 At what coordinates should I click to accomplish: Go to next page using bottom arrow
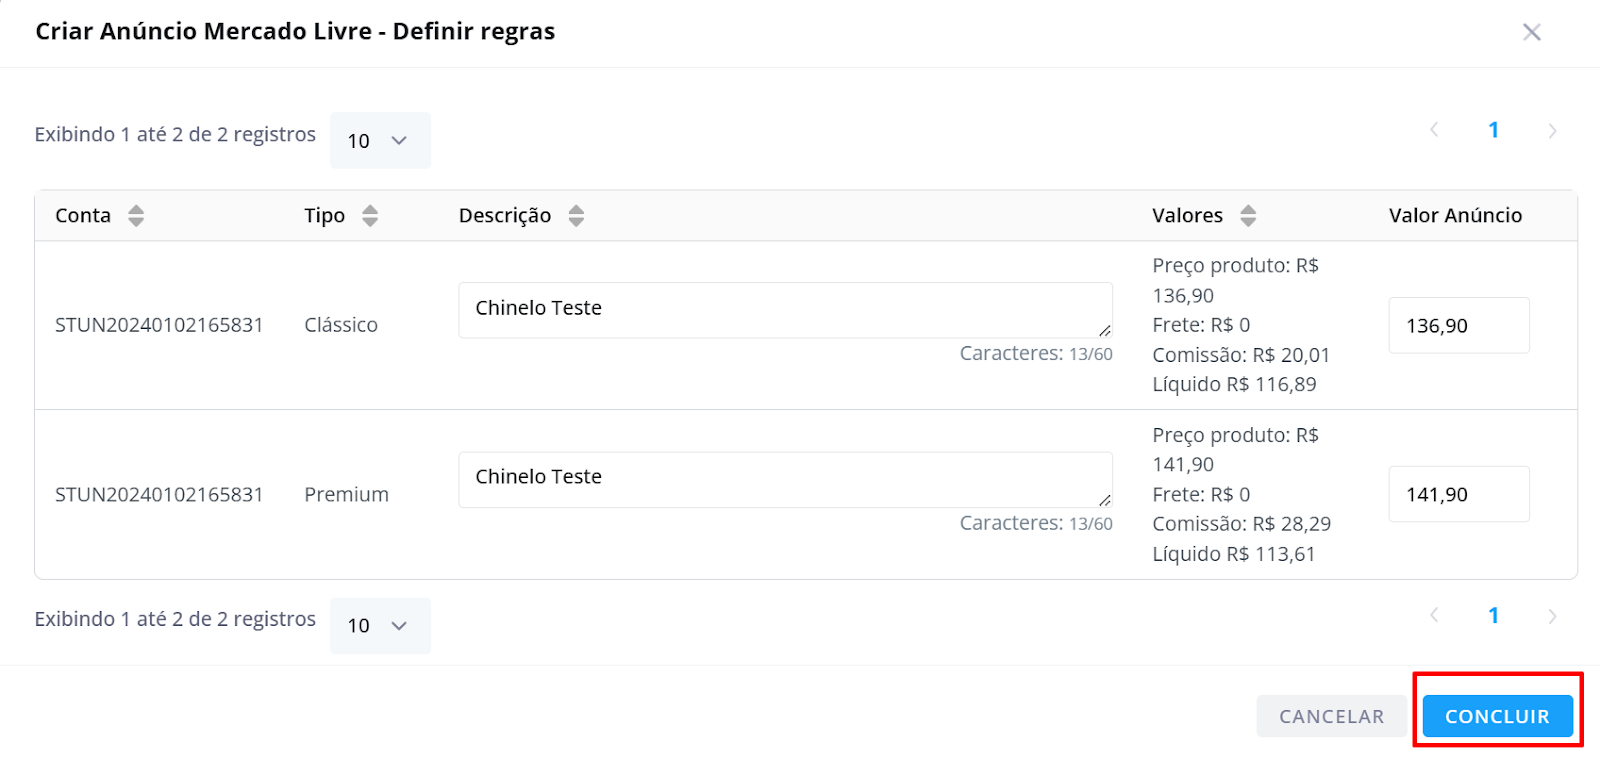(x=1552, y=616)
